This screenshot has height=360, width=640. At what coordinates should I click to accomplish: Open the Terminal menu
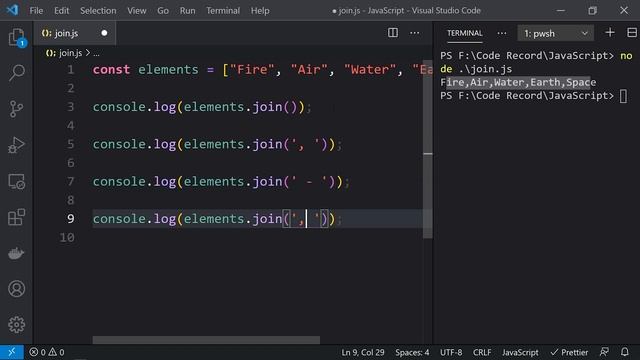pyautogui.click(x=223, y=11)
